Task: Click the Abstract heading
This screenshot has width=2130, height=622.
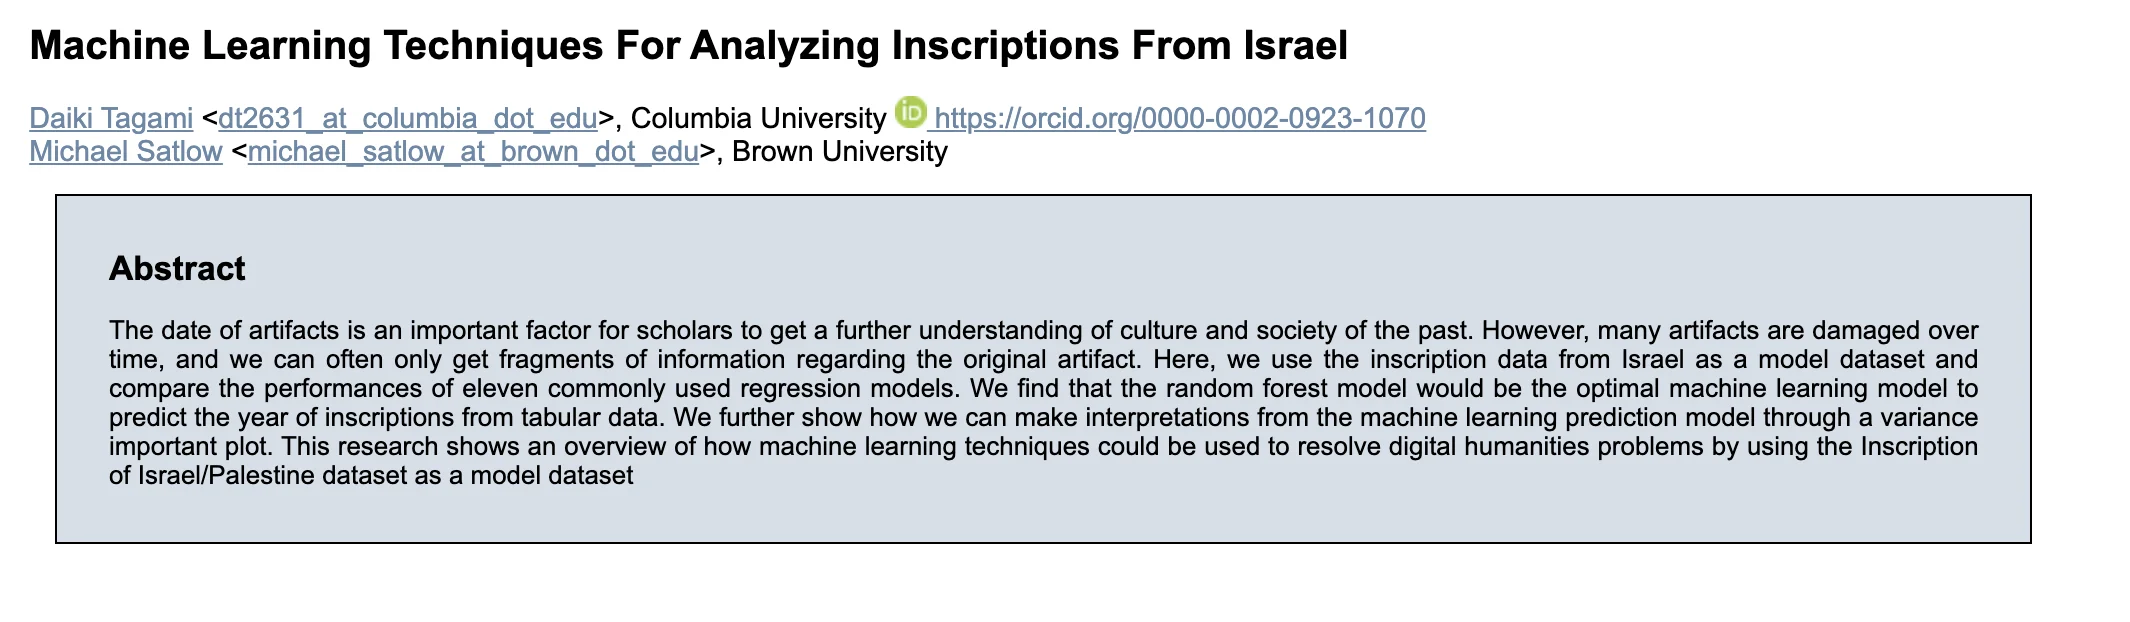Action: 177,269
